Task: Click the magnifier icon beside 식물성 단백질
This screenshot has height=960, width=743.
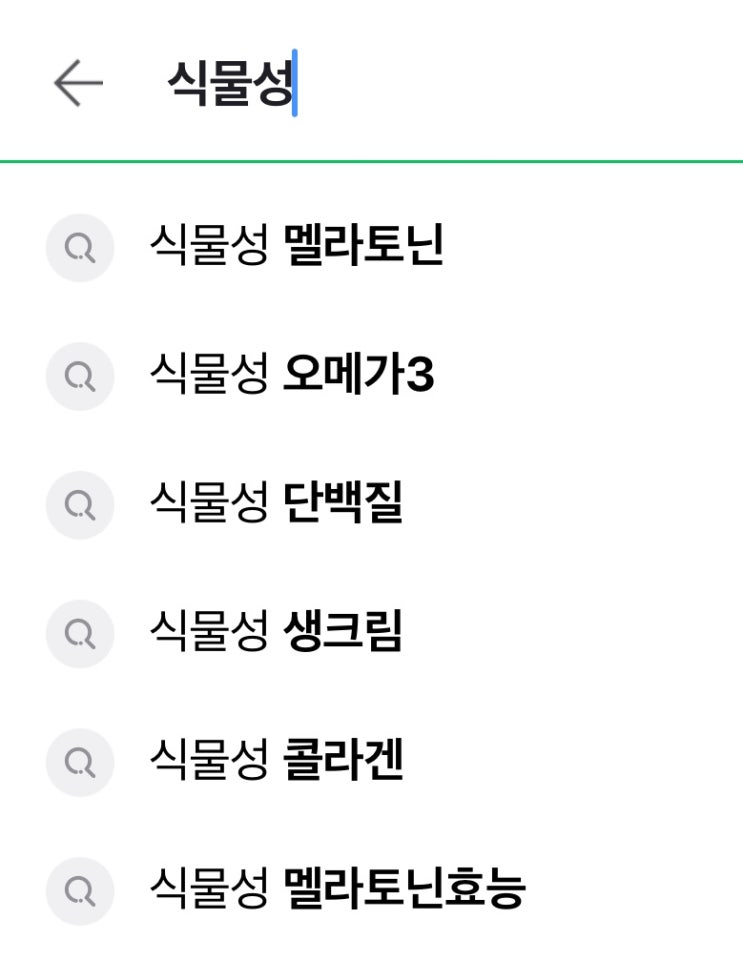Action: click(79, 505)
